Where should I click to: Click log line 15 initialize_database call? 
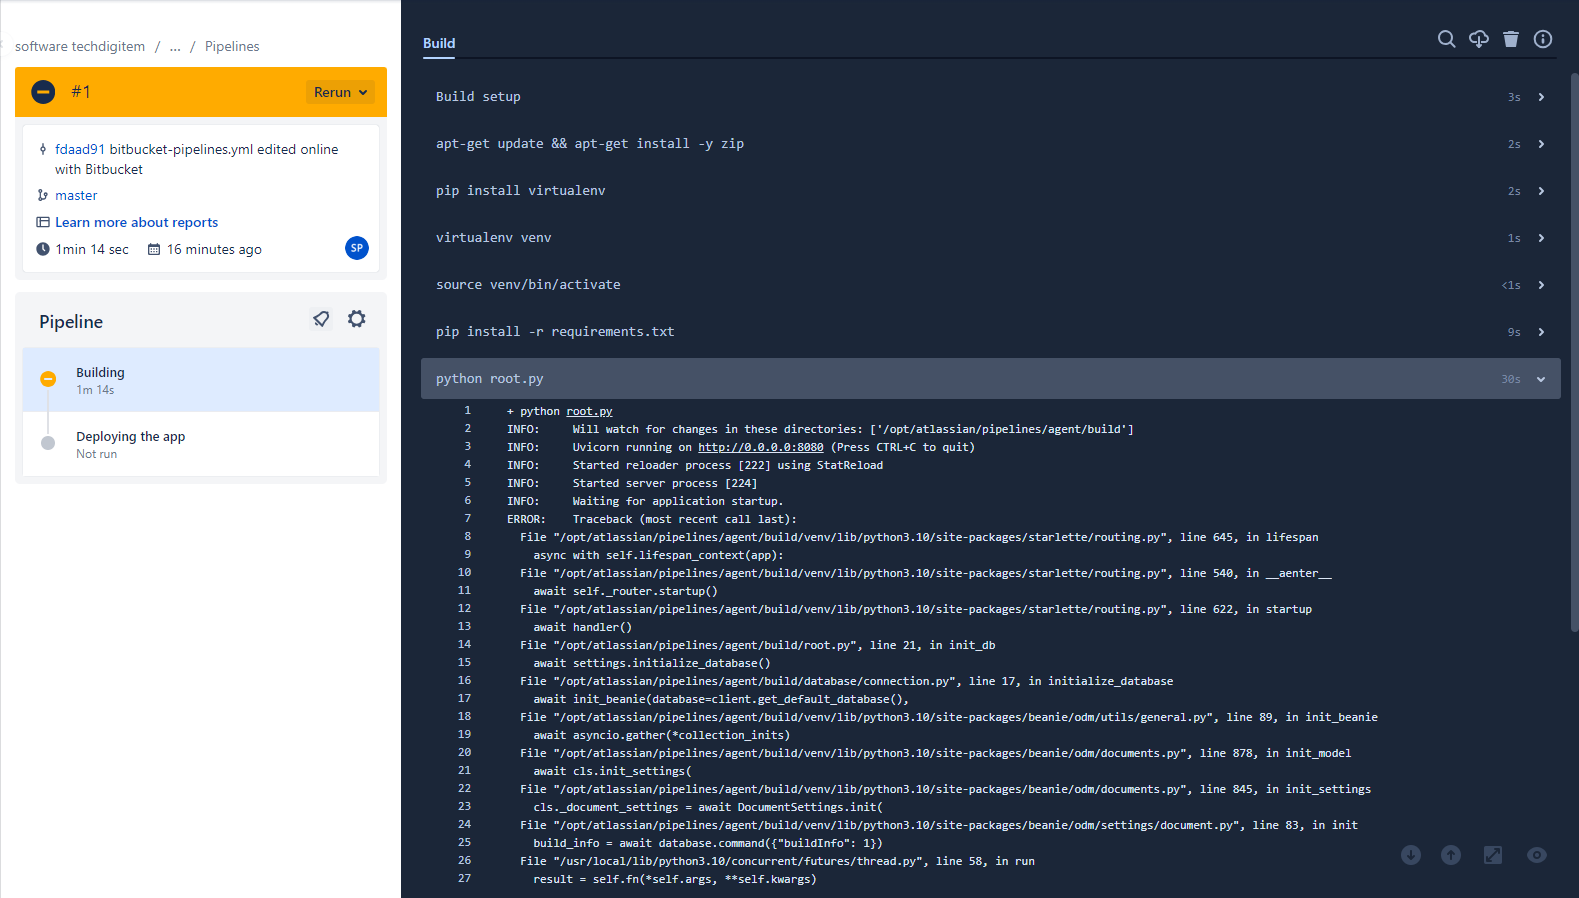click(652, 663)
